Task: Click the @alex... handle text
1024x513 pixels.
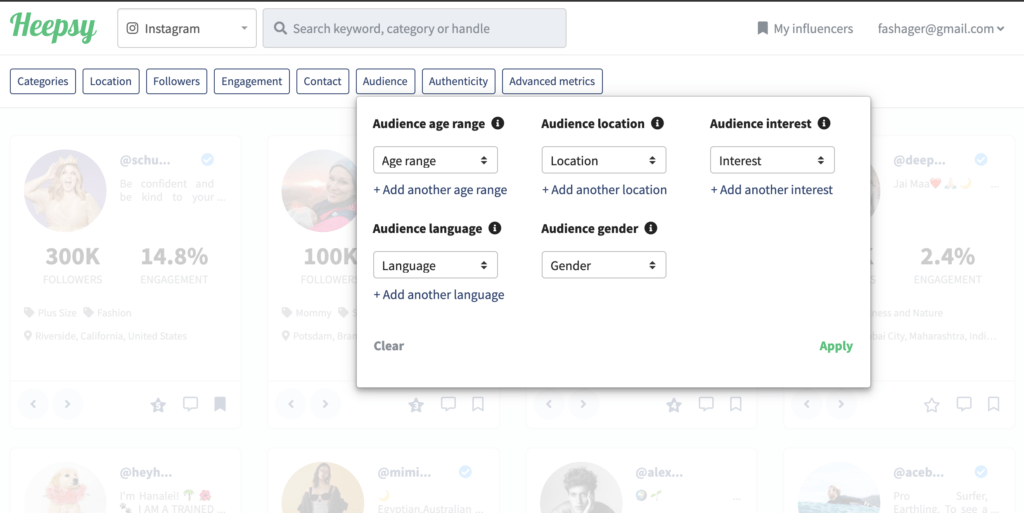Action: tap(659, 473)
